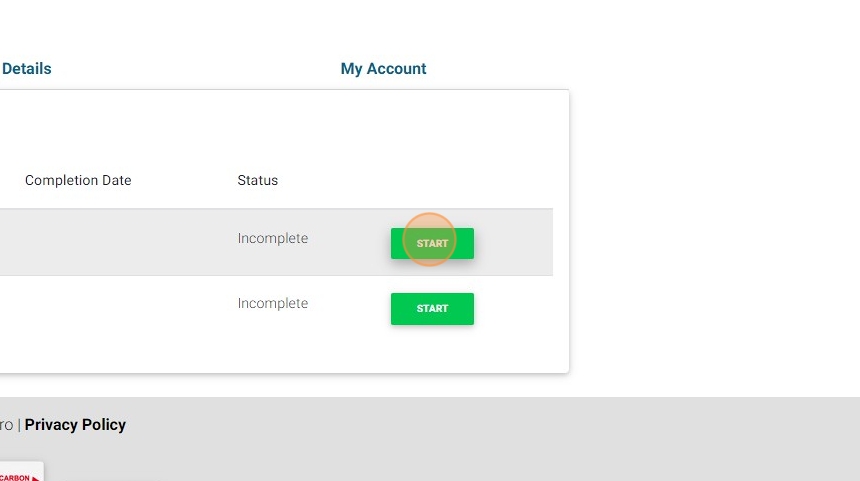Click the orange highlight circle on START
Viewport: 860px width, 481px height.
click(429, 240)
